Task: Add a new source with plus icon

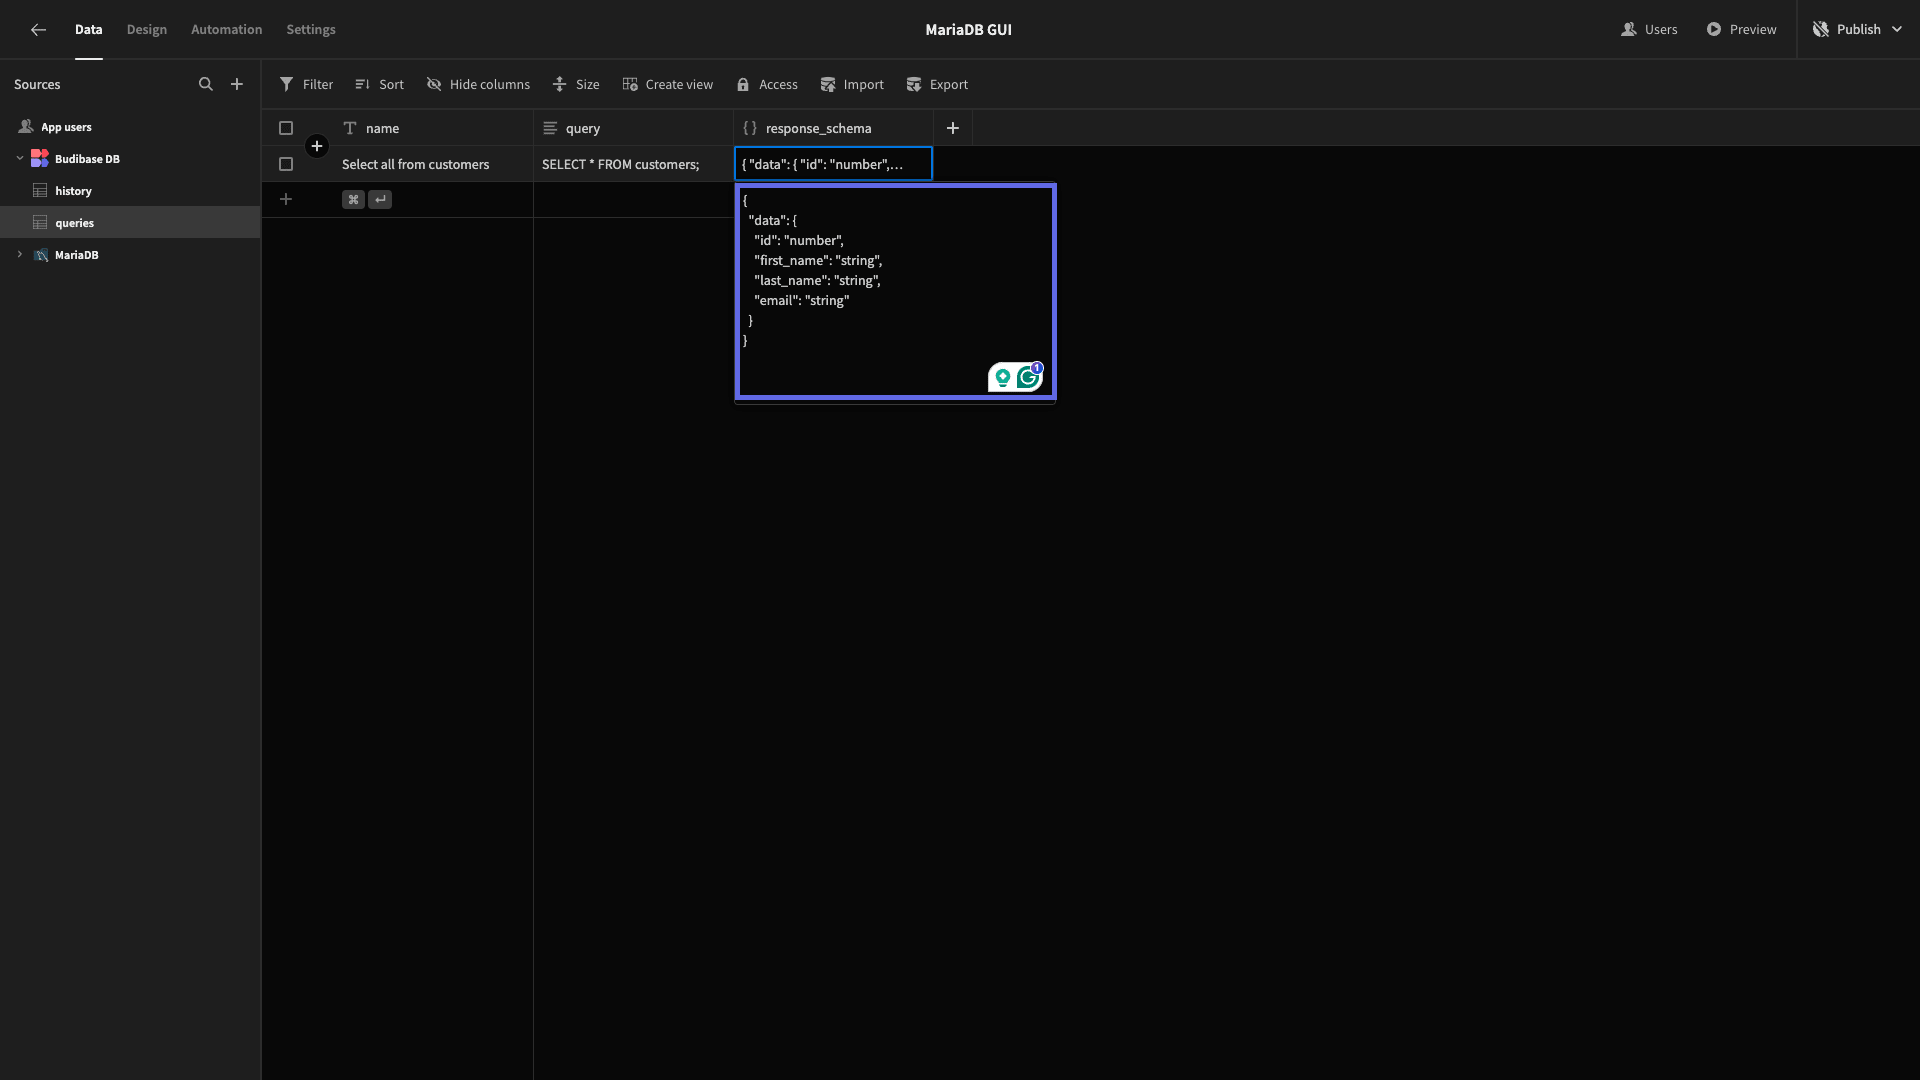Action: pyautogui.click(x=237, y=84)
